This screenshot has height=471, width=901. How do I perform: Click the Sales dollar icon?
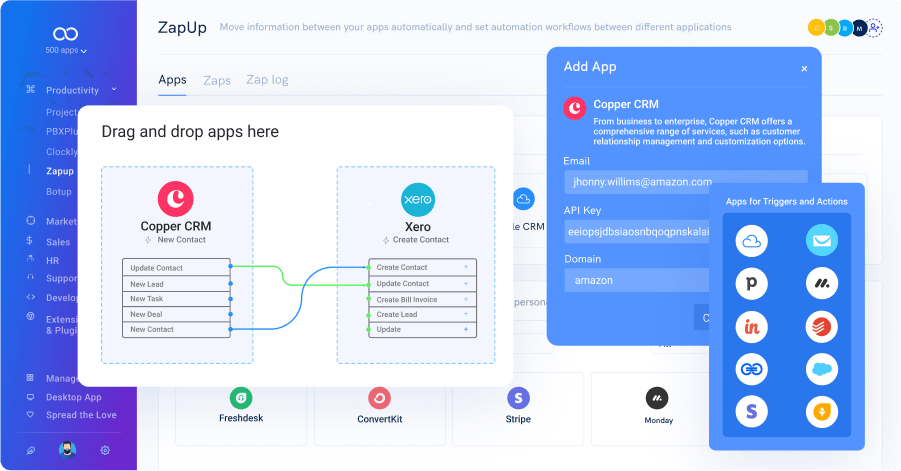(30, 241)
